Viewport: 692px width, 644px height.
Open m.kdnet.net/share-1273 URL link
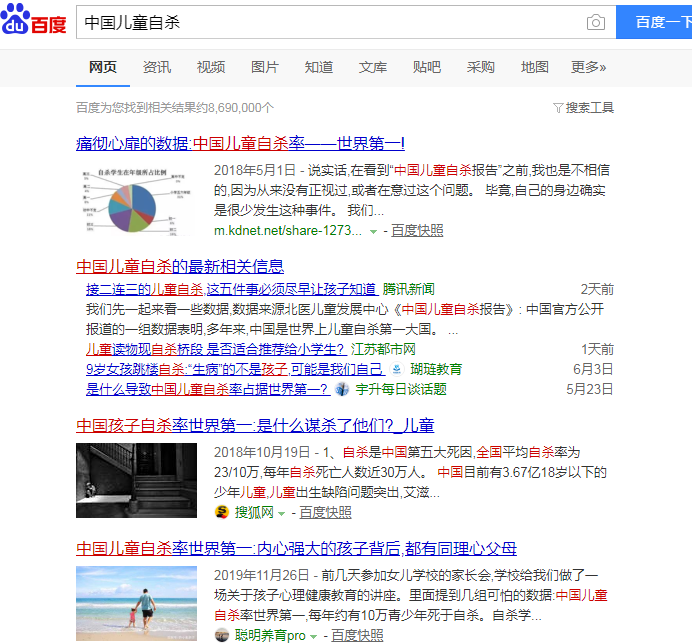click(x=288, y=230)
